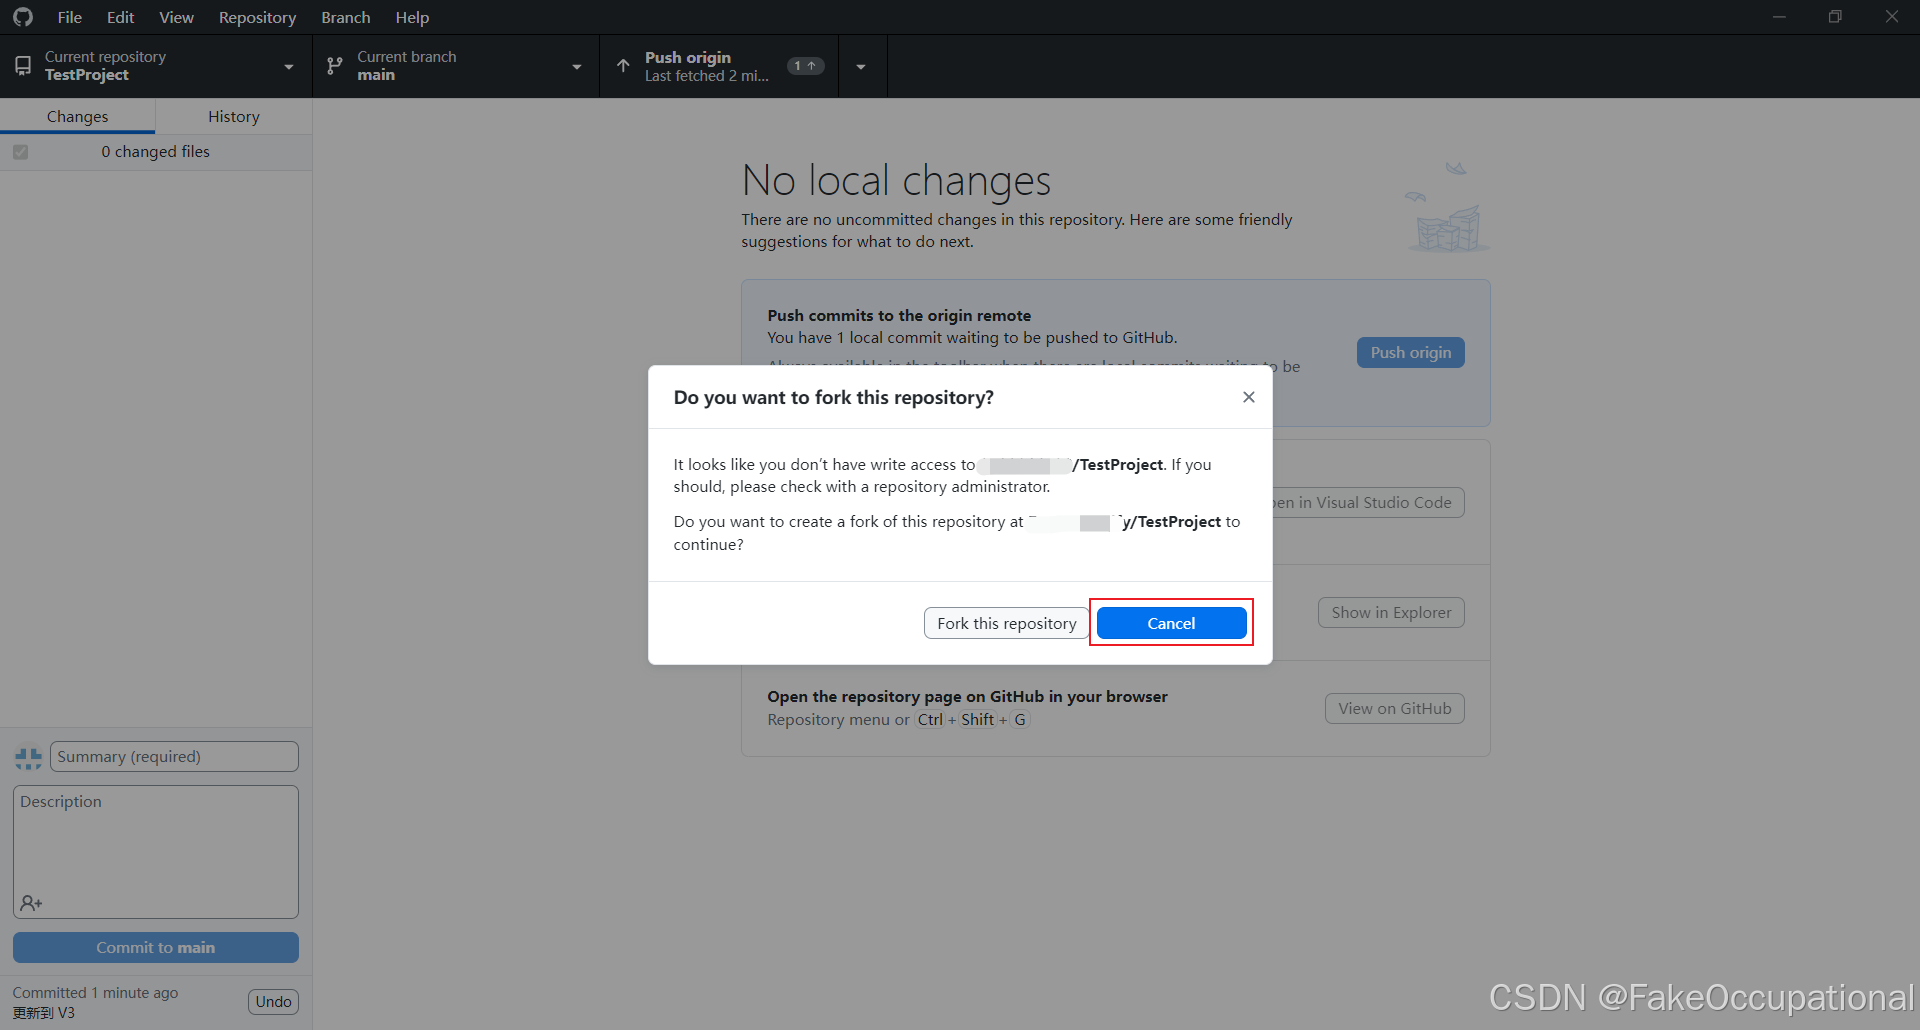
Task: Click the git branch icon in toolbar
Action: point(335,66)
